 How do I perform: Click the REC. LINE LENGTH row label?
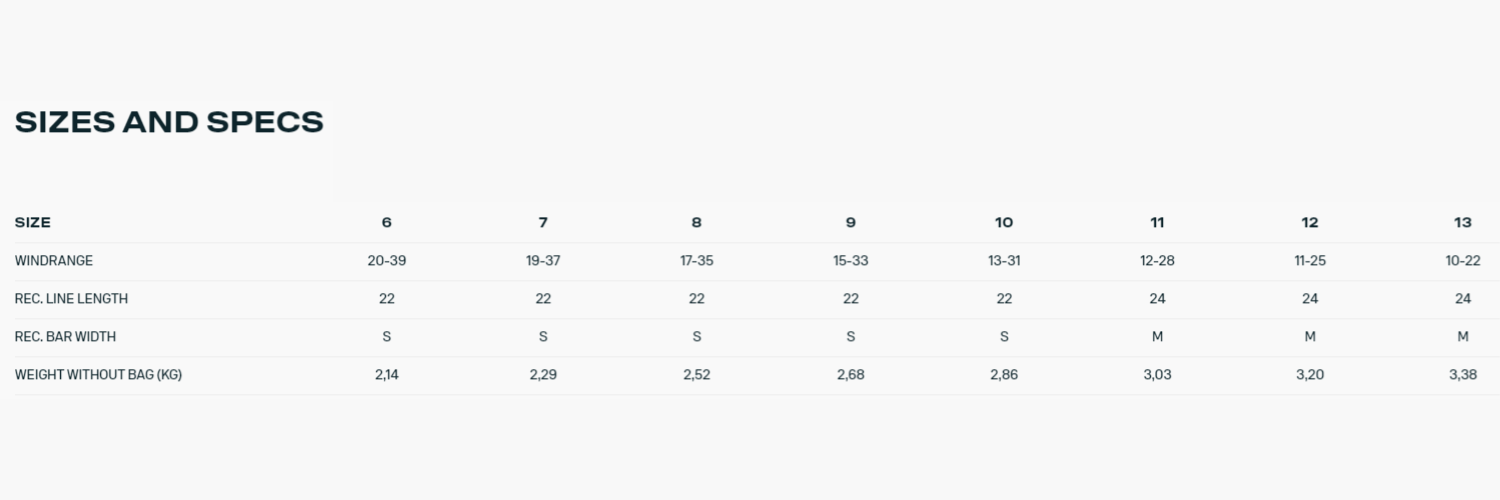71,299
